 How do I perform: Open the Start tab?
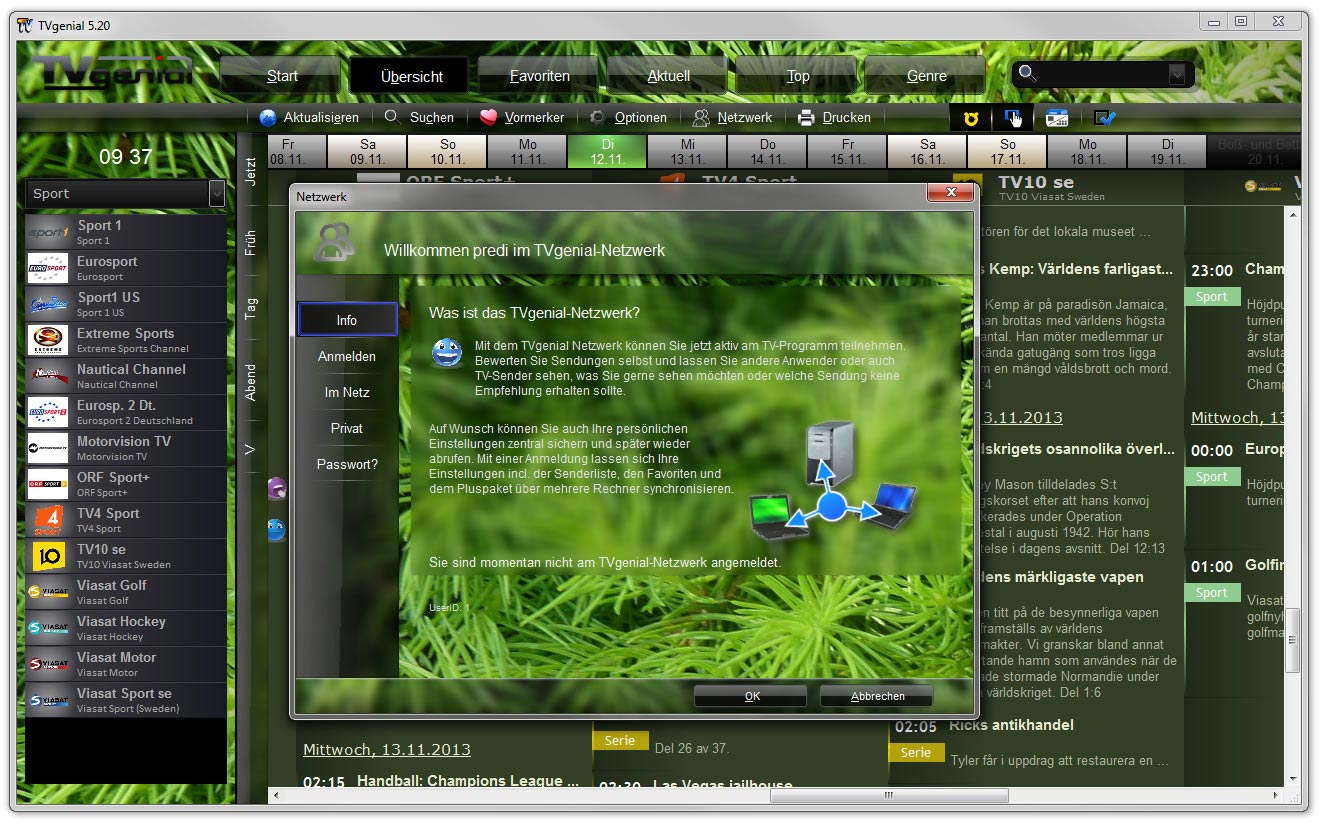tap(282, 76)
